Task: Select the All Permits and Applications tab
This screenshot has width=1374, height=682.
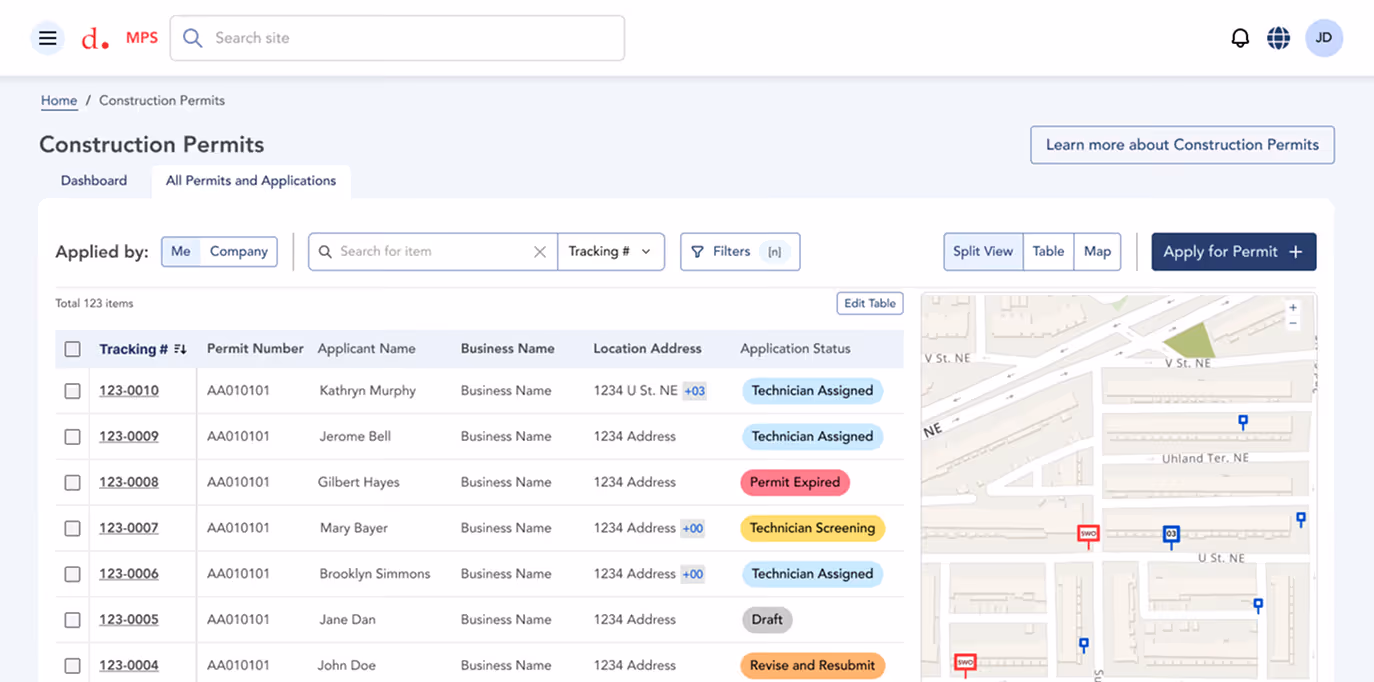Action: click(251, 180)
